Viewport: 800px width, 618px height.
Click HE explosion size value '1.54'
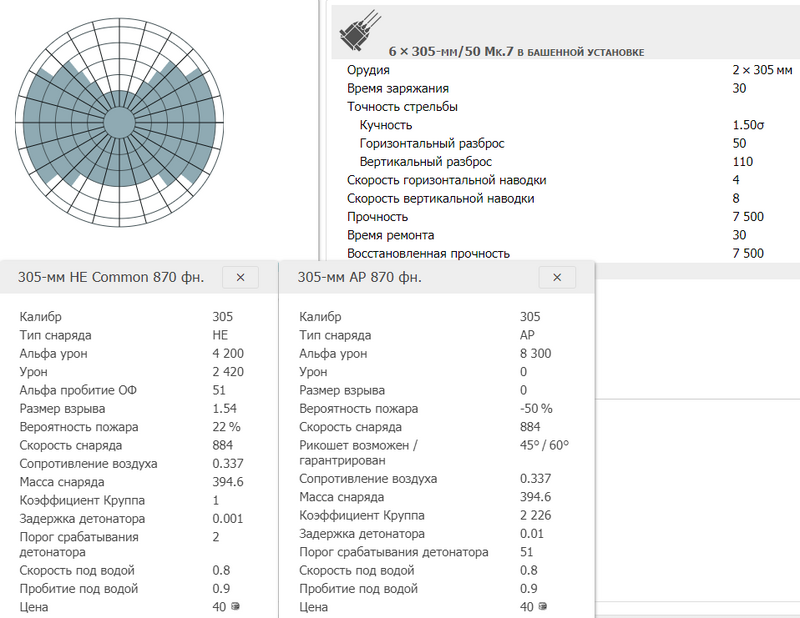tap(224, 409)
